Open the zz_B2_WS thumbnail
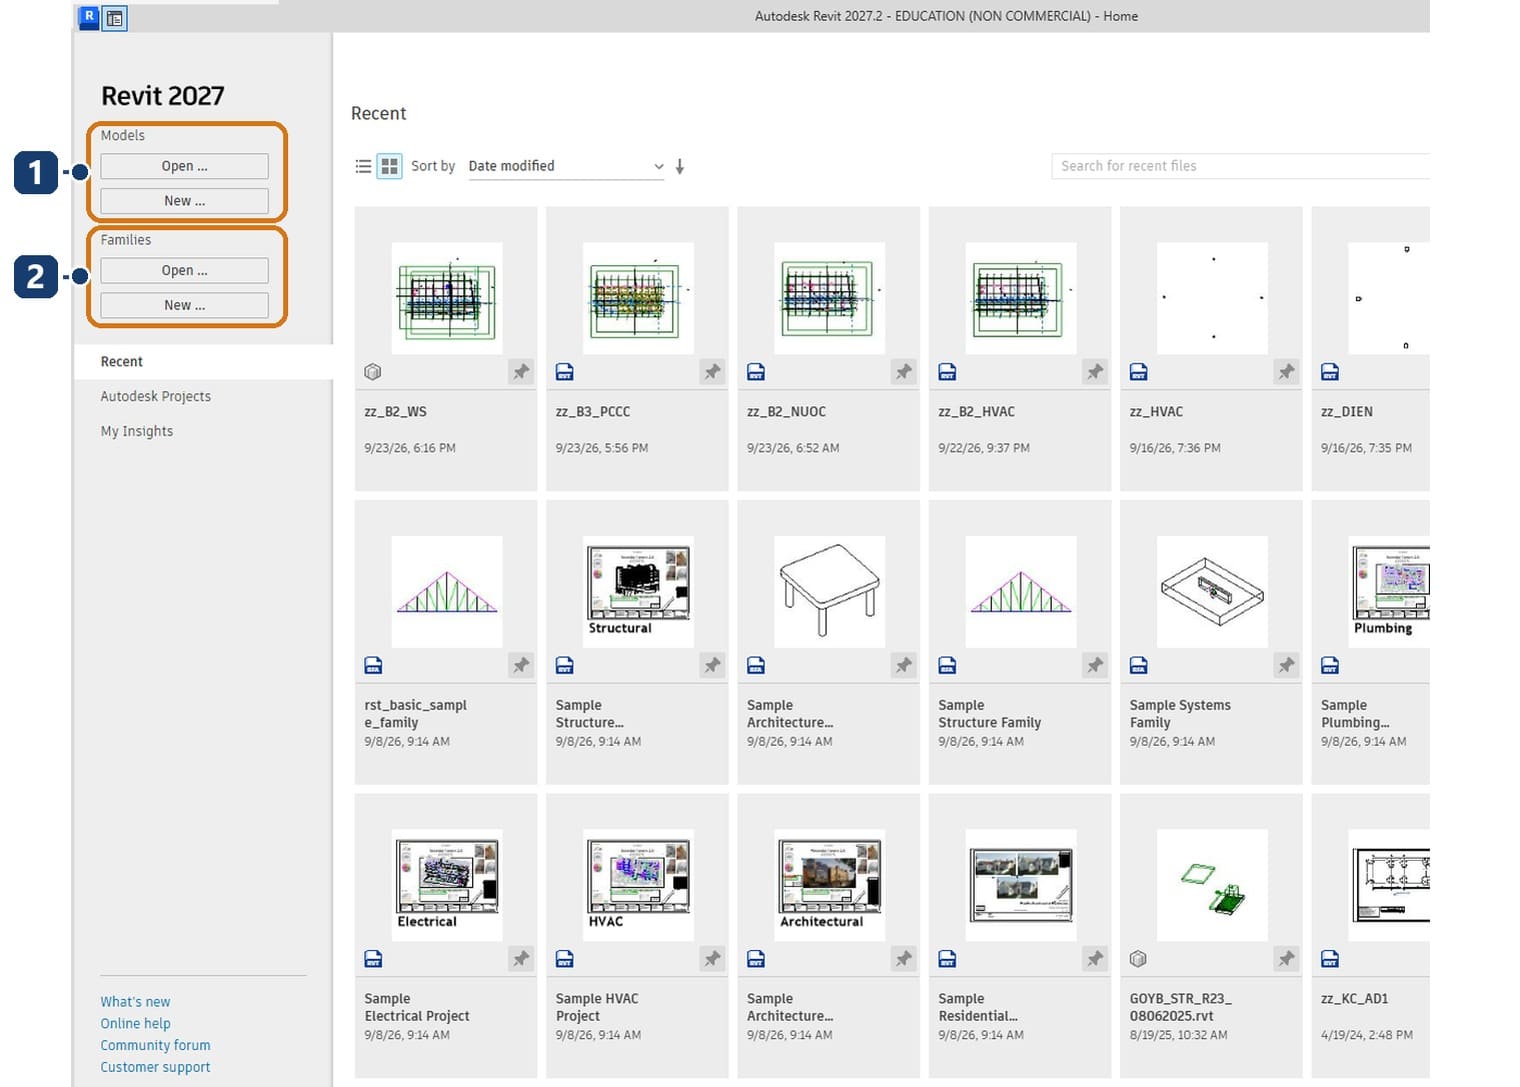The image size is (1520, 1087). [447, 298]
